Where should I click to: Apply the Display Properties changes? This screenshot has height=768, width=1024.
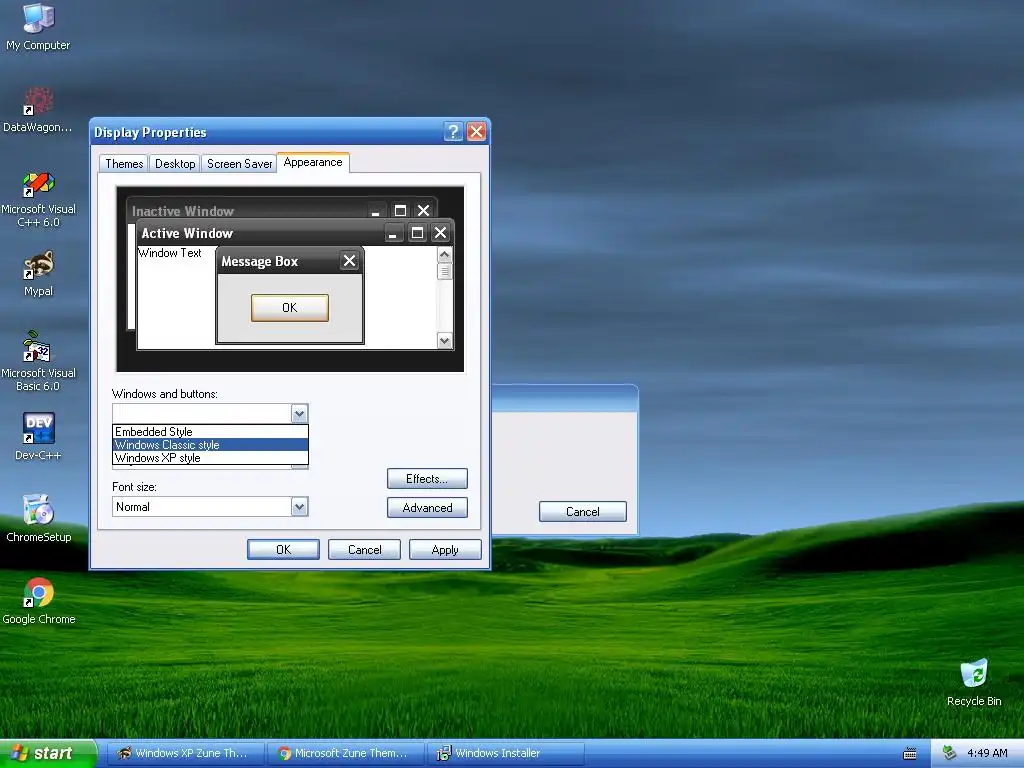click(x=445, y=550)
